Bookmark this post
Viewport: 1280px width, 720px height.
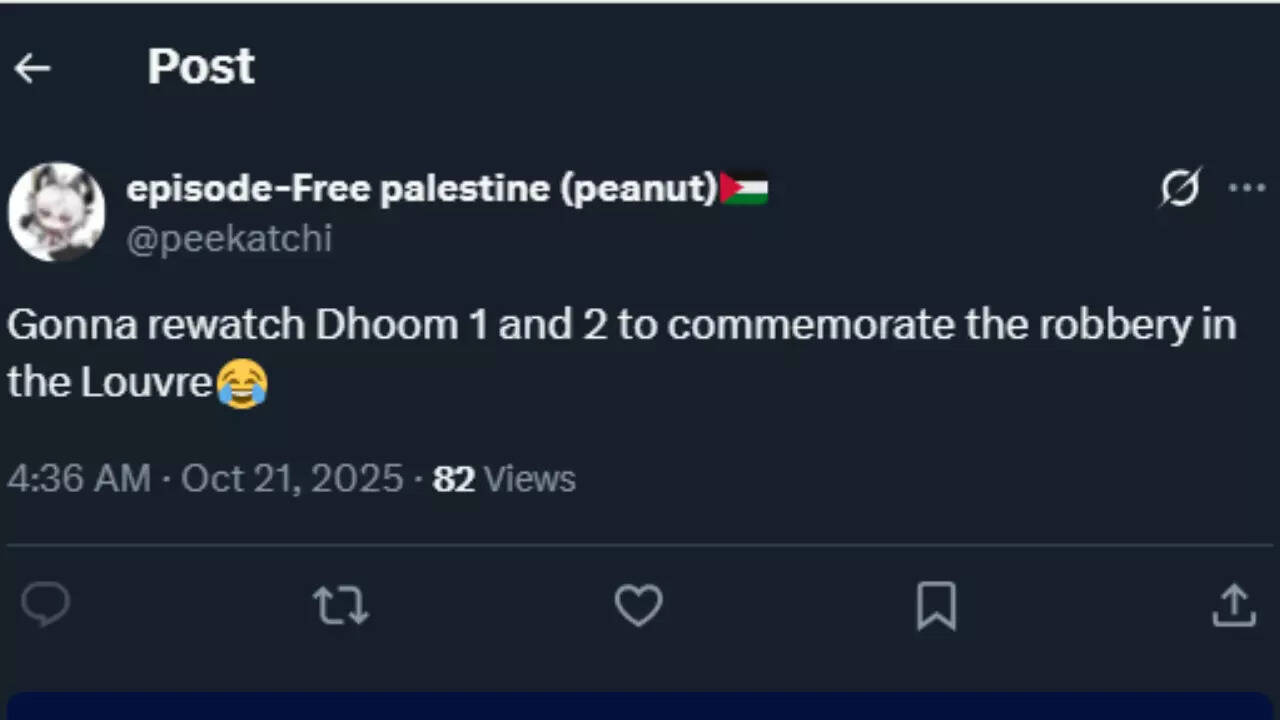[x=936, y=606]
